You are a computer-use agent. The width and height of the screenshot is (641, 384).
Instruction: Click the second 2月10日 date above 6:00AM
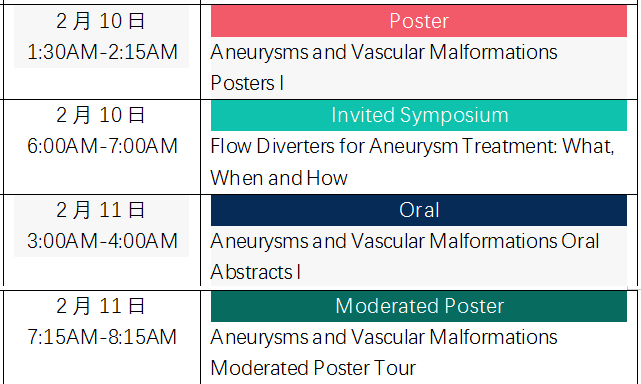[101, 115]
